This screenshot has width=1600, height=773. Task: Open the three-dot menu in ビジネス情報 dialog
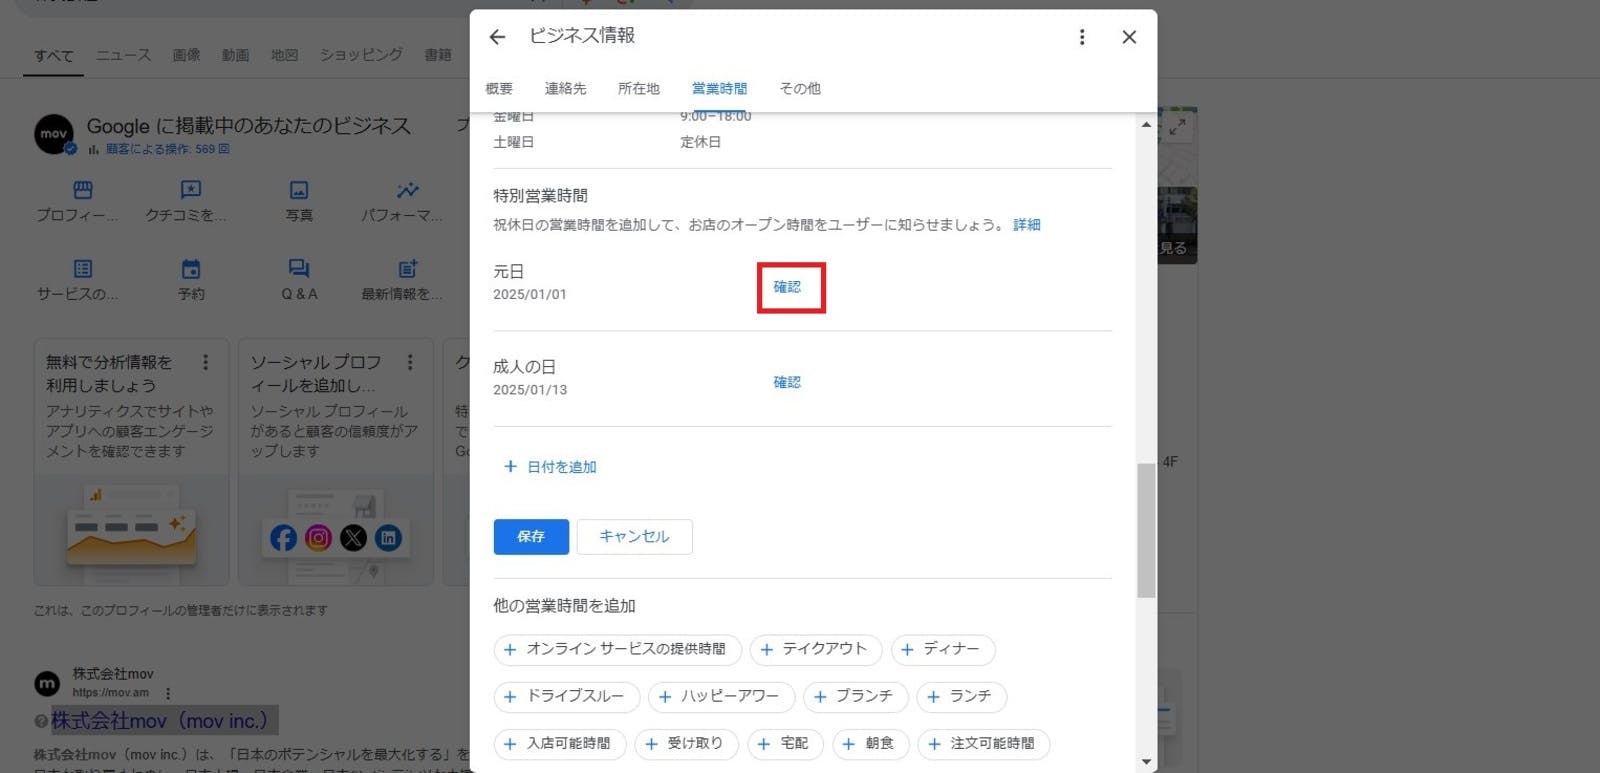coord(1081,37)
